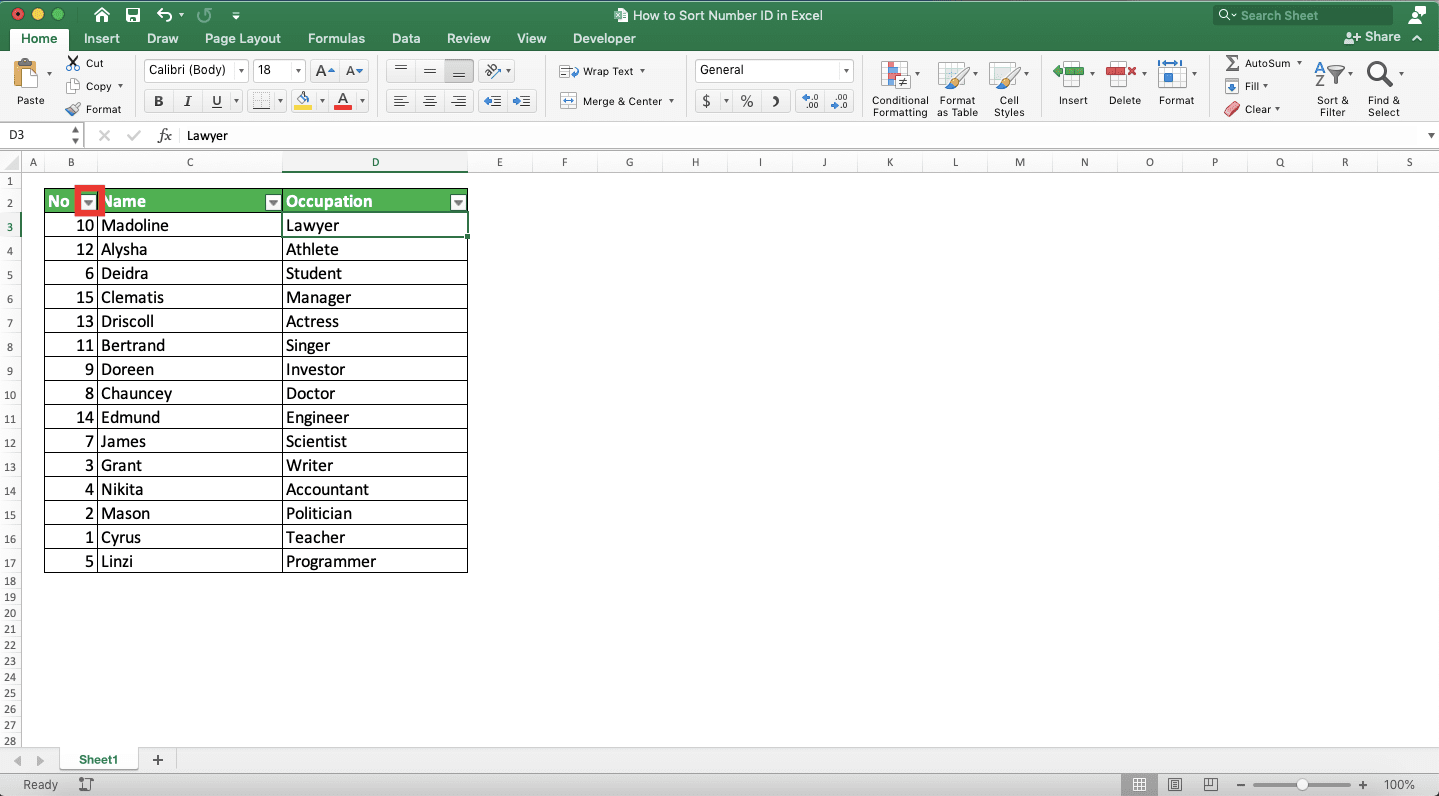Image resolution: width=1439 pixels, height=796 pixels.
Task: Click the Share button
Action: [1372, 37]
